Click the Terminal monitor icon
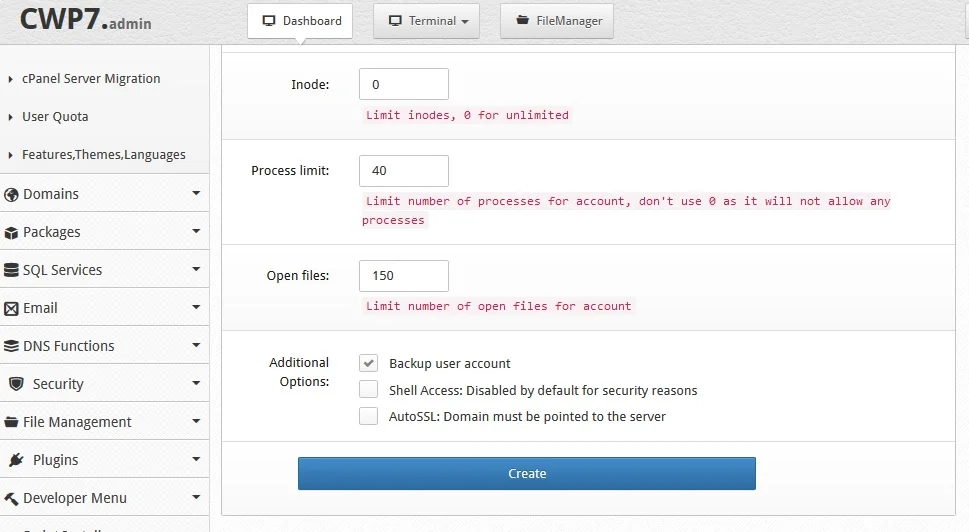Viewport: 969px width, 532px height. [x=395, y=21]
